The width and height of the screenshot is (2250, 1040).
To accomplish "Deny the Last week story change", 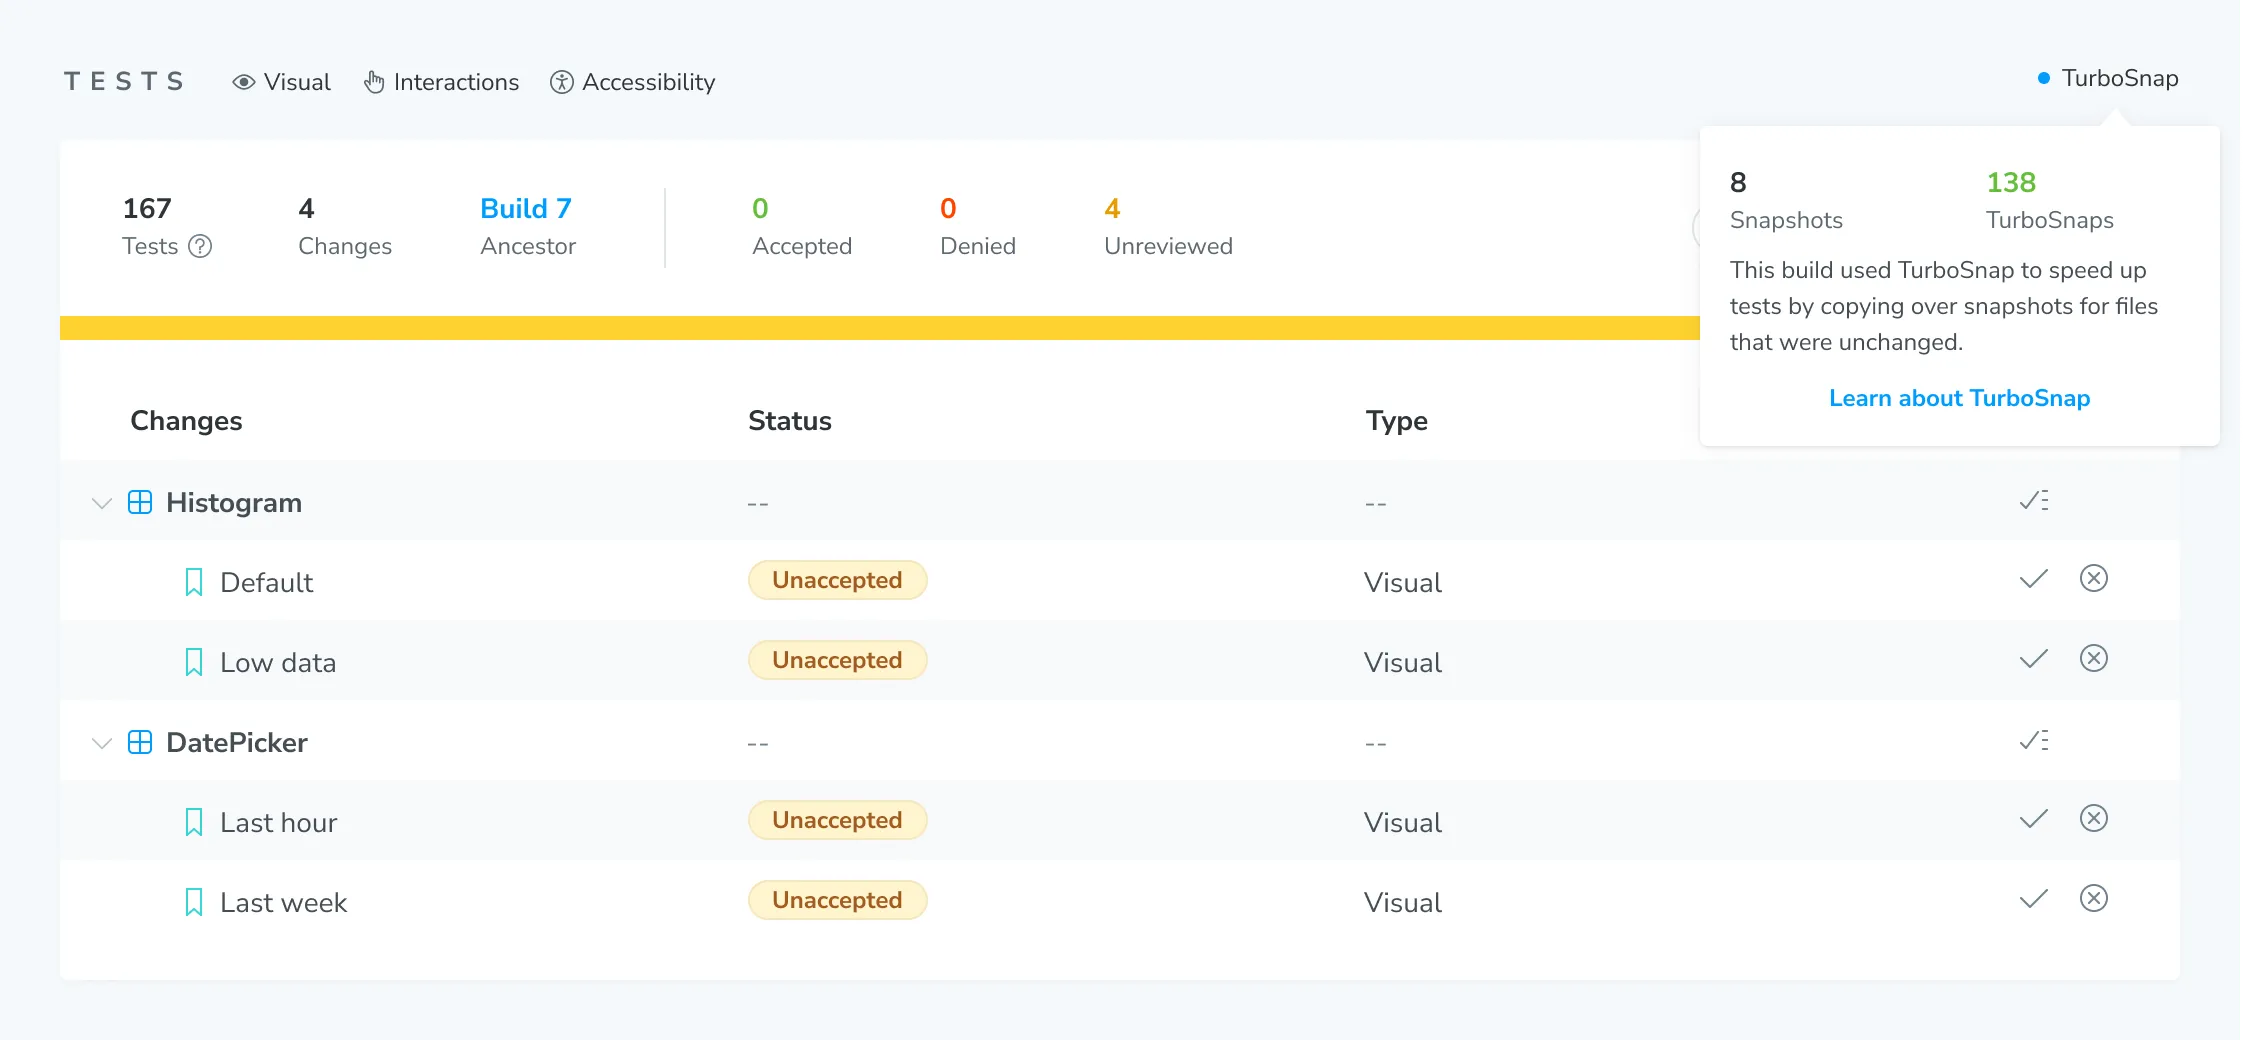I will 2093,899.
